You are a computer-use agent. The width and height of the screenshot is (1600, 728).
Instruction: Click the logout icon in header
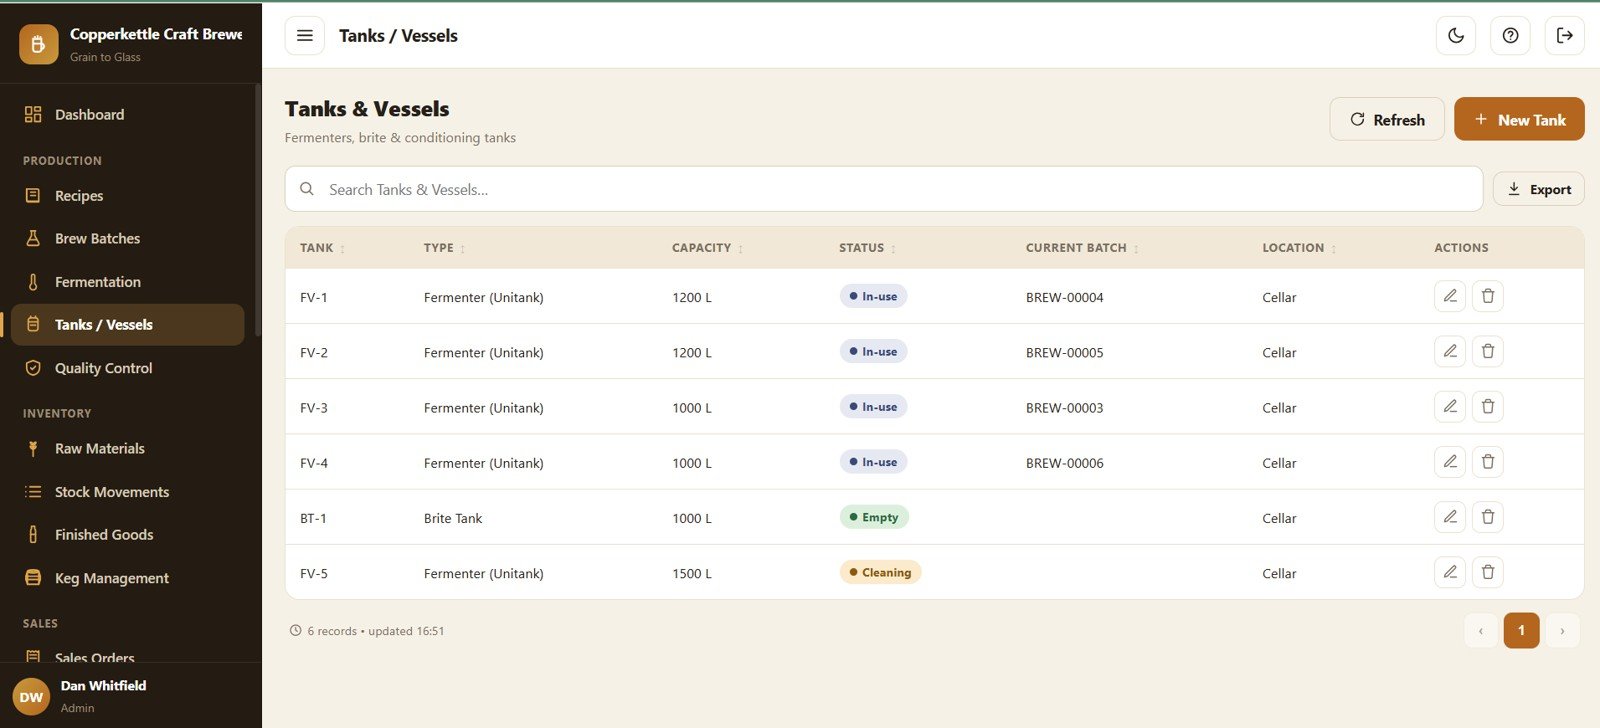pos(1564,35)
